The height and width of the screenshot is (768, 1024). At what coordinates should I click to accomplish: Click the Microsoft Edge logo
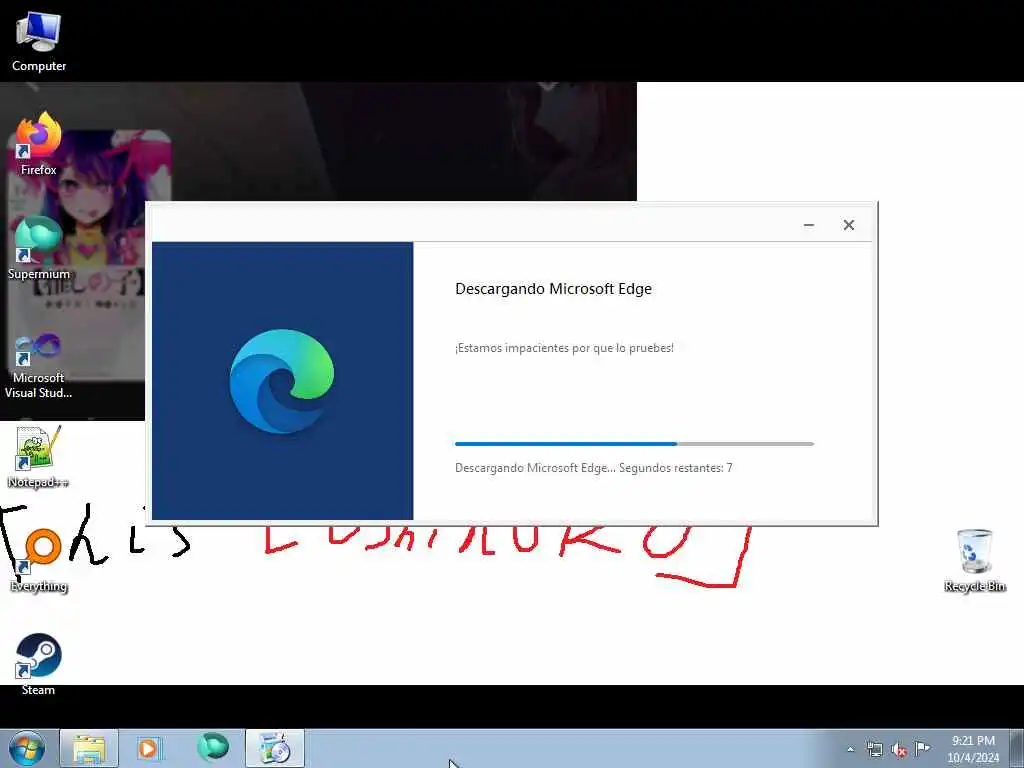point(282,381)
